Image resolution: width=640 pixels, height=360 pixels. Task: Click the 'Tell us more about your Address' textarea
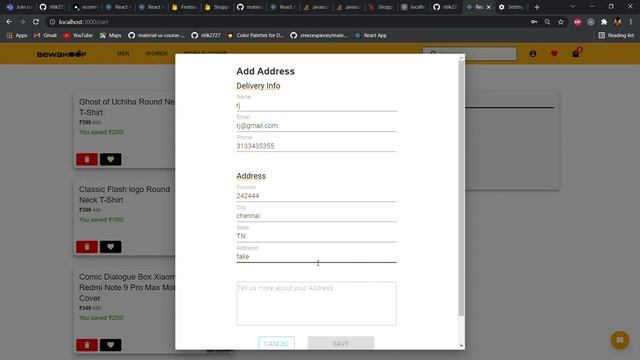tap(316, 303)
